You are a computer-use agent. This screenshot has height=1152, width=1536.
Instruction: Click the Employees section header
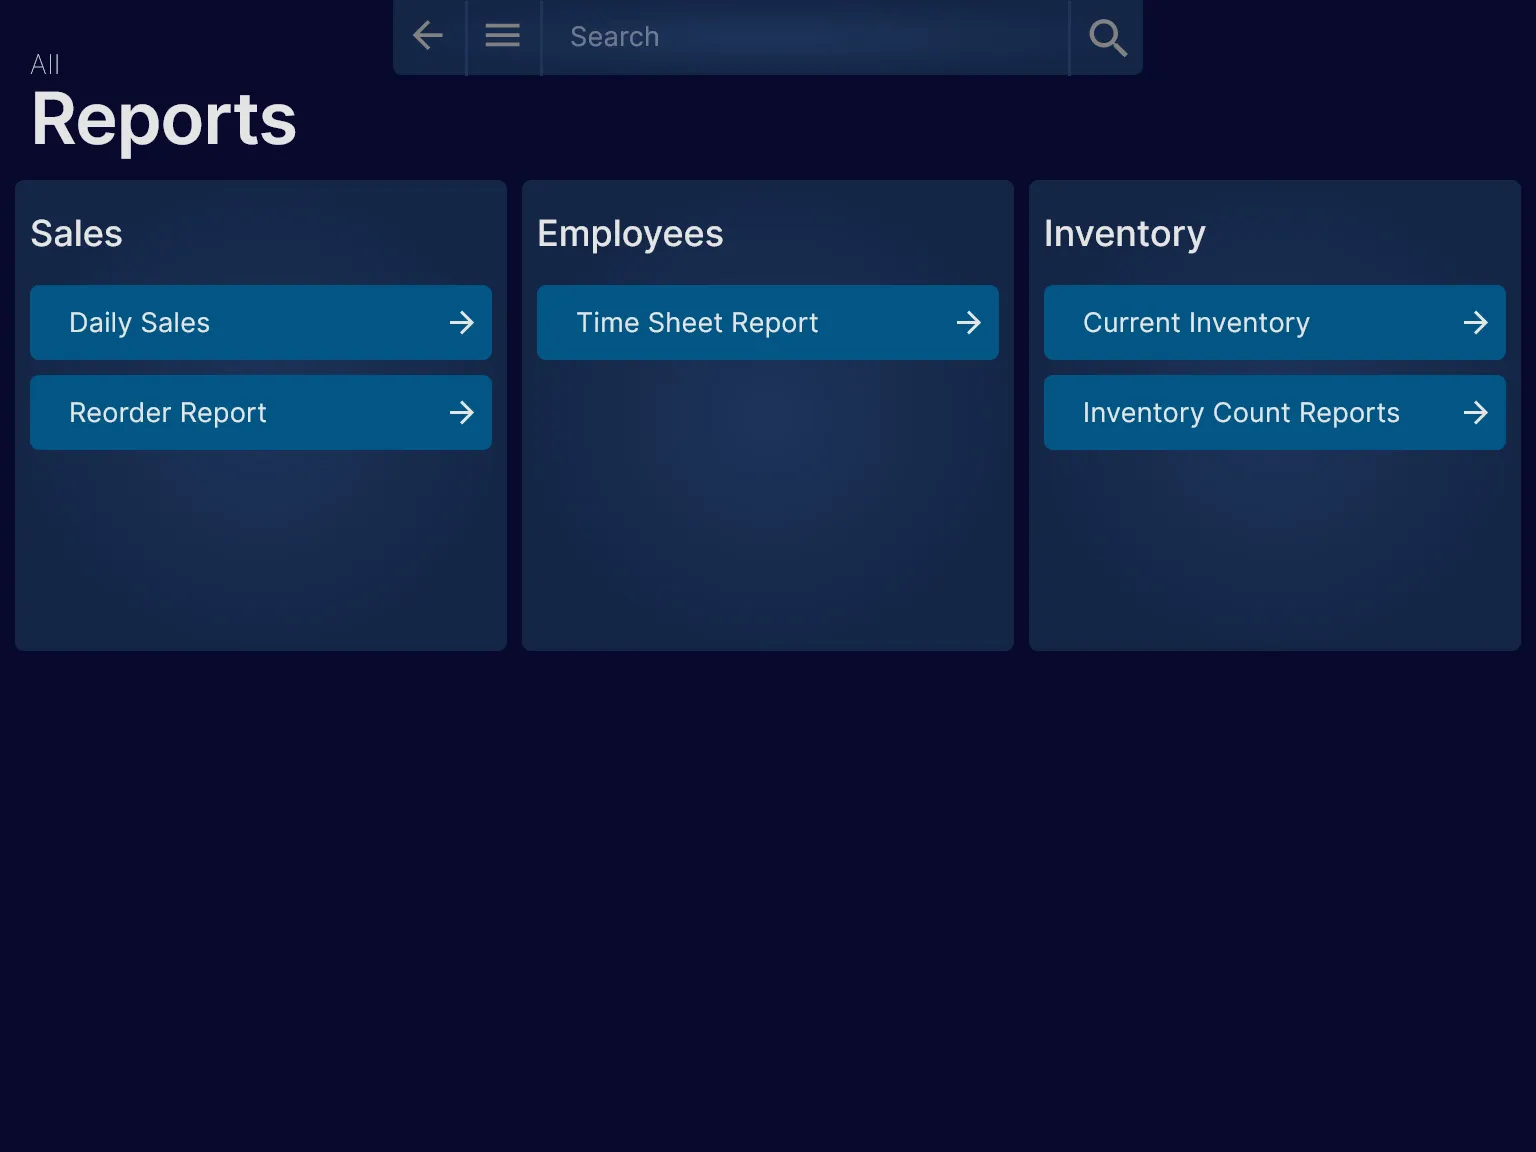(629, 233)
